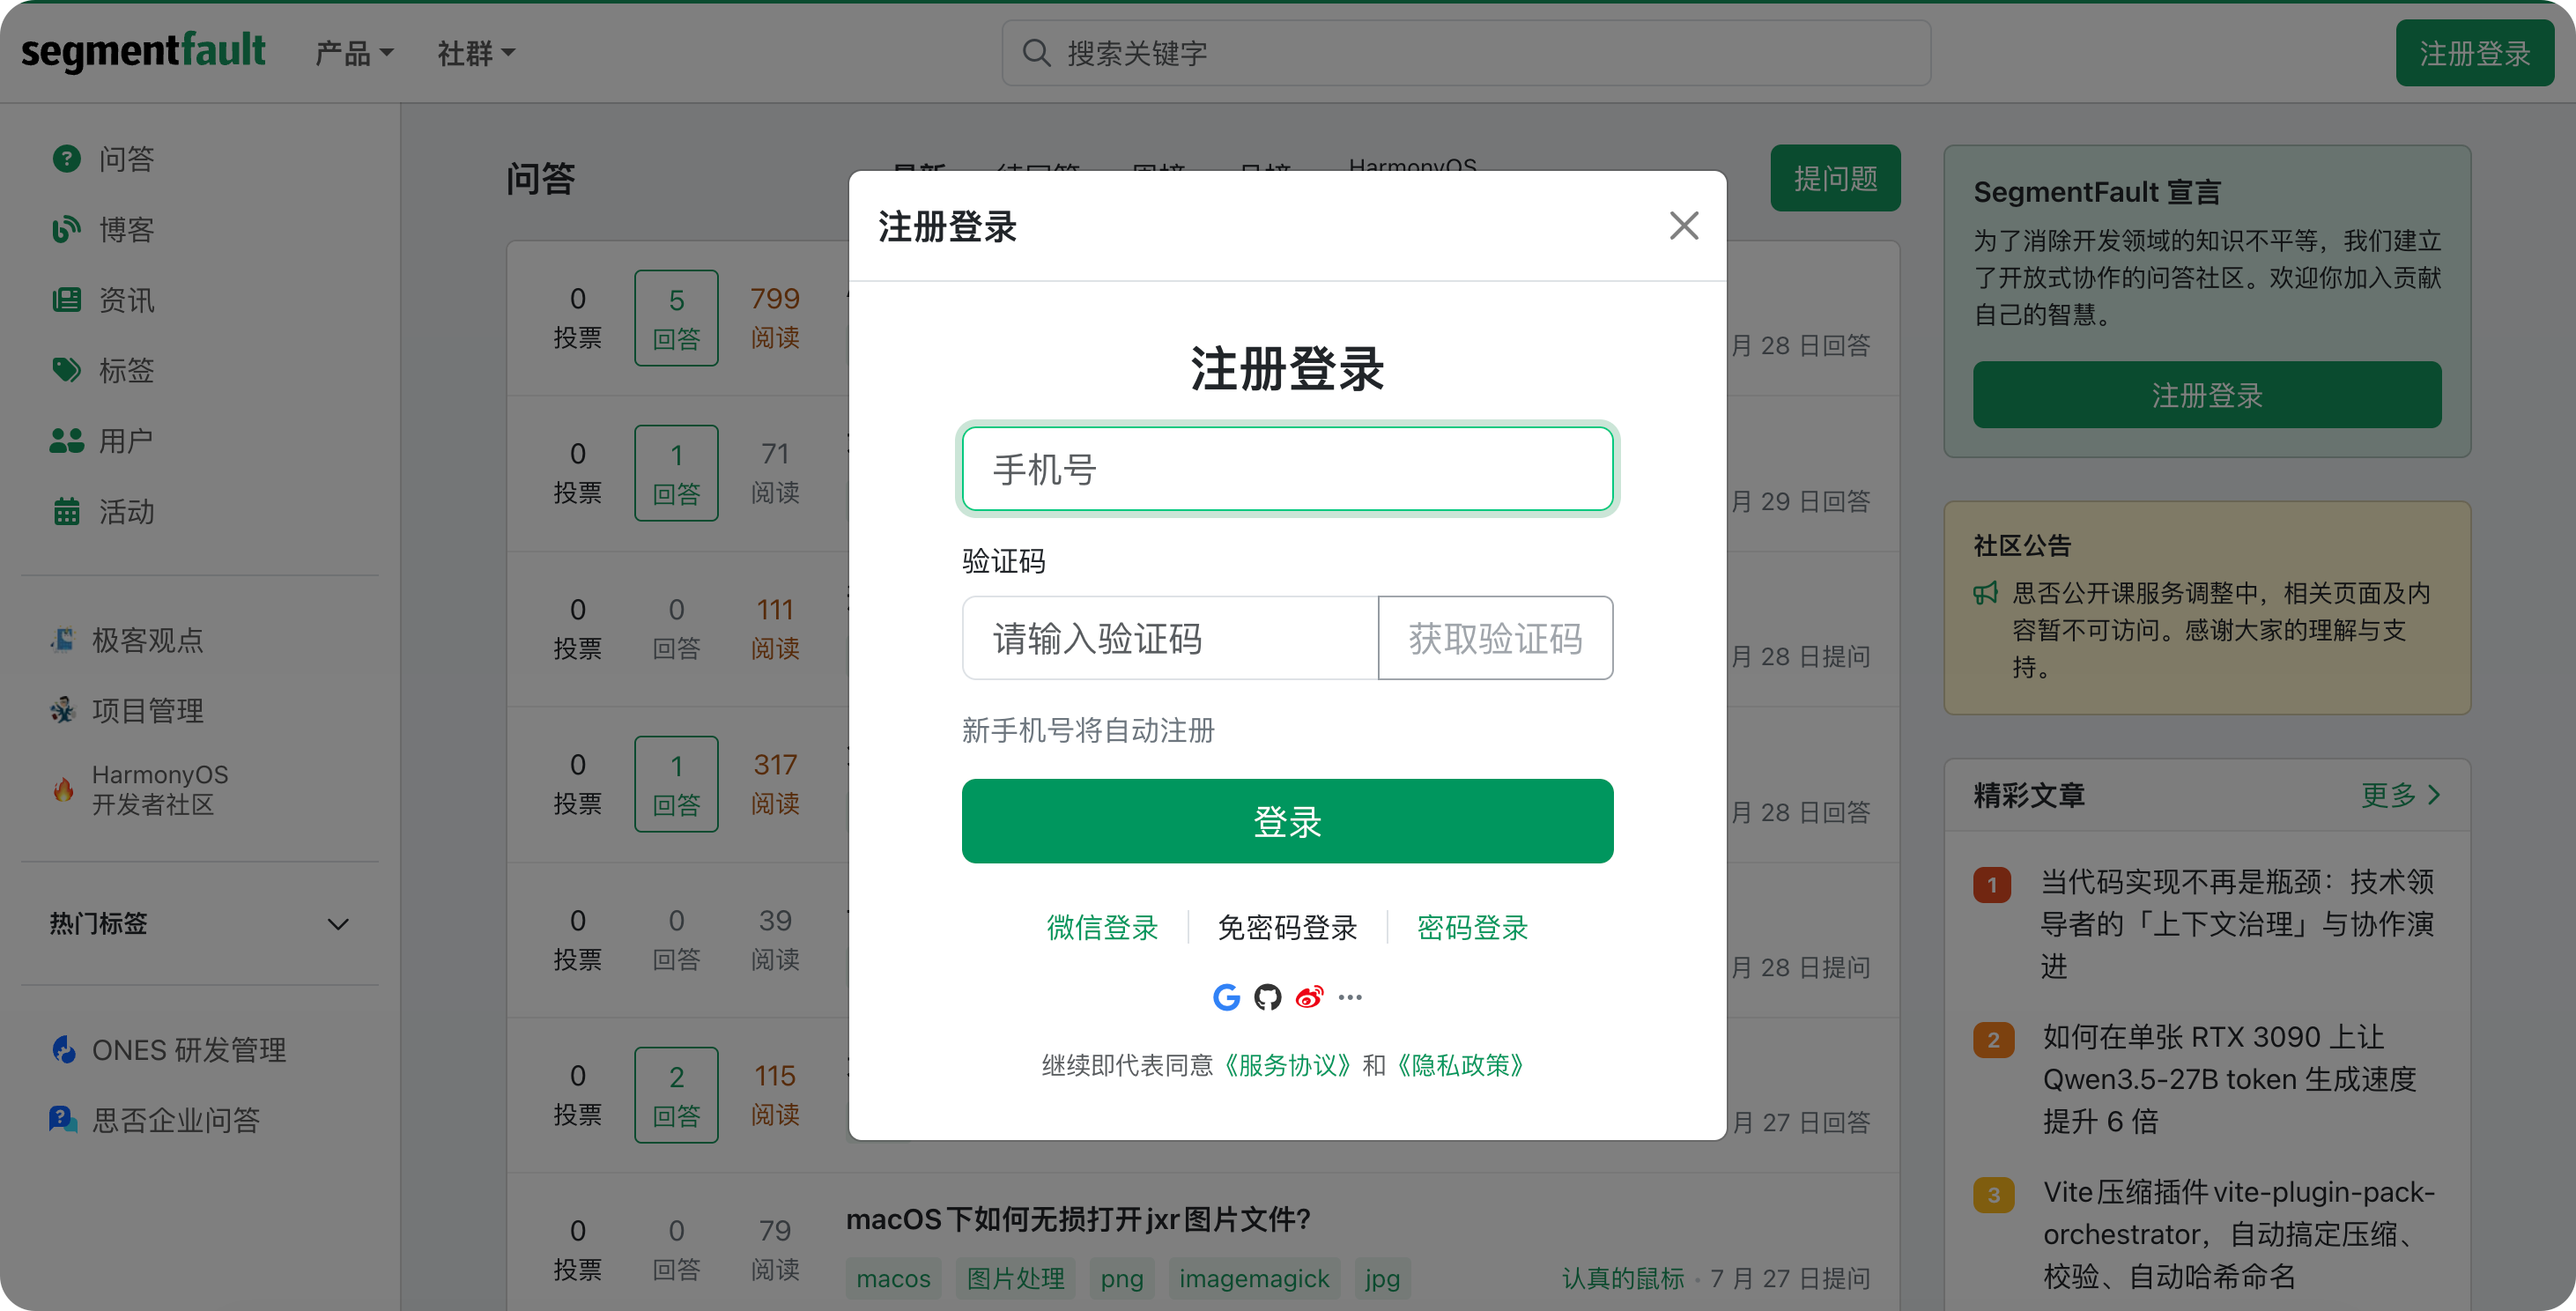2576x1311 pixels.
Task: Select the 图片处理 tag
Action: [x=1015, y=1279]
